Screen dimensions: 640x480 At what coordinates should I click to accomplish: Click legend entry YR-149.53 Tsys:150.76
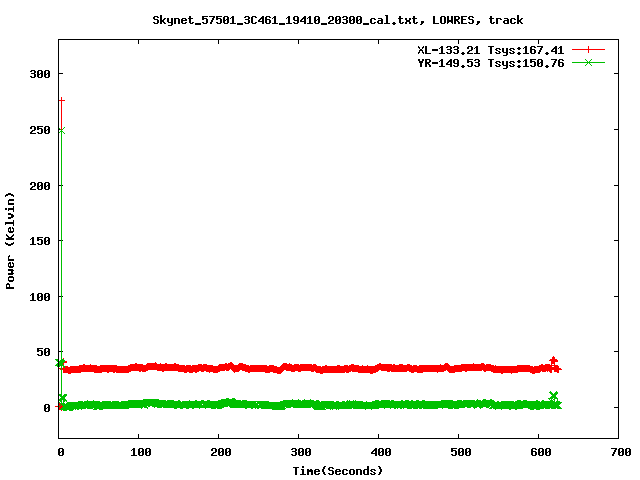click(x=490, y=63)
